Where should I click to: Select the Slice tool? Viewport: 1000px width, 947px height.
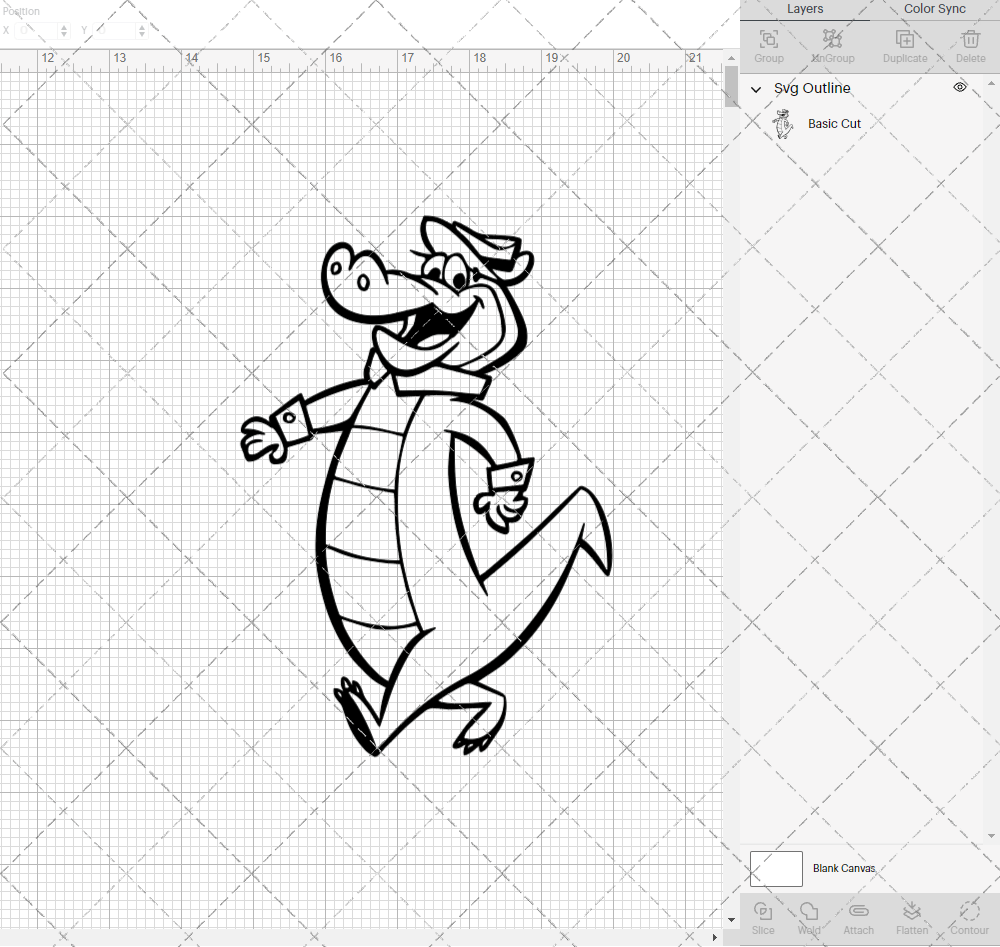coord(763,917)
